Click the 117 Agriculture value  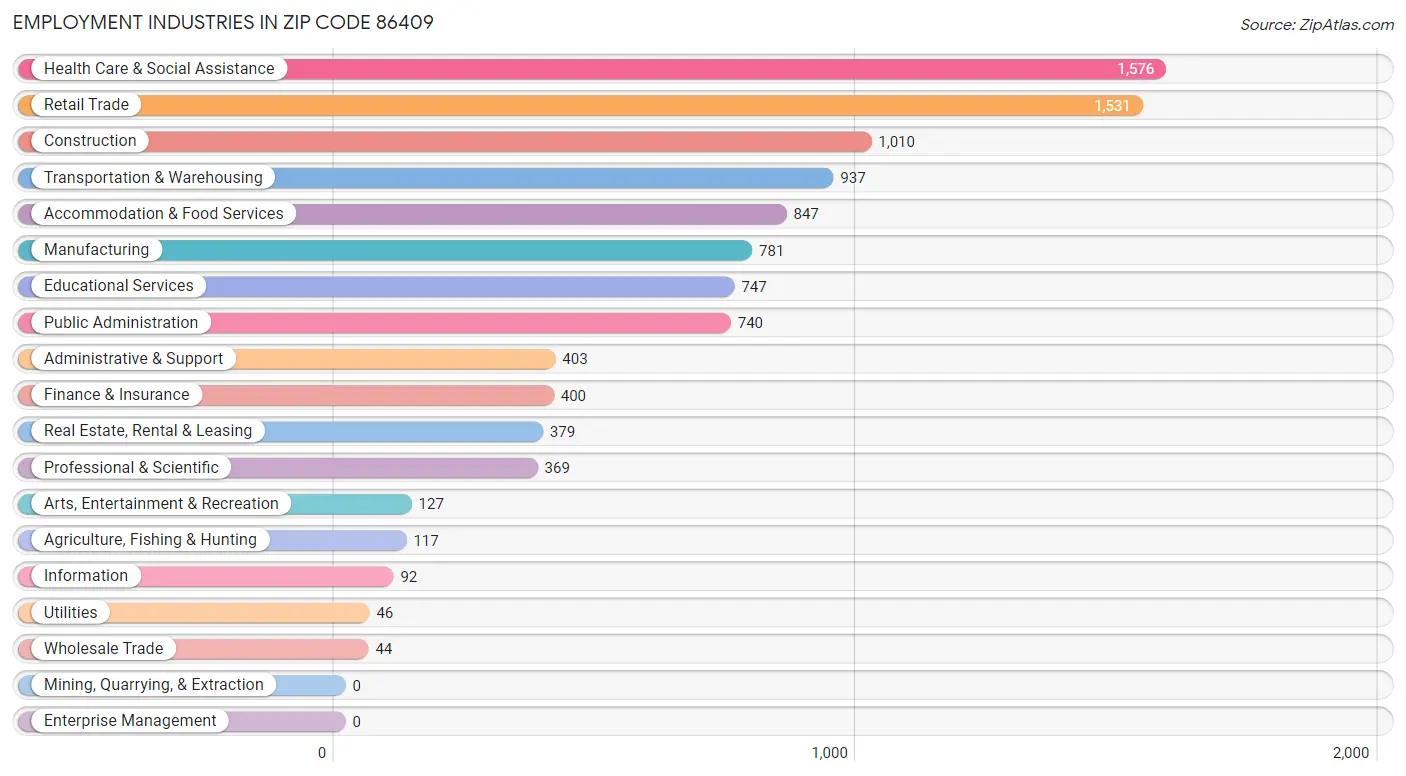[426, 541]
